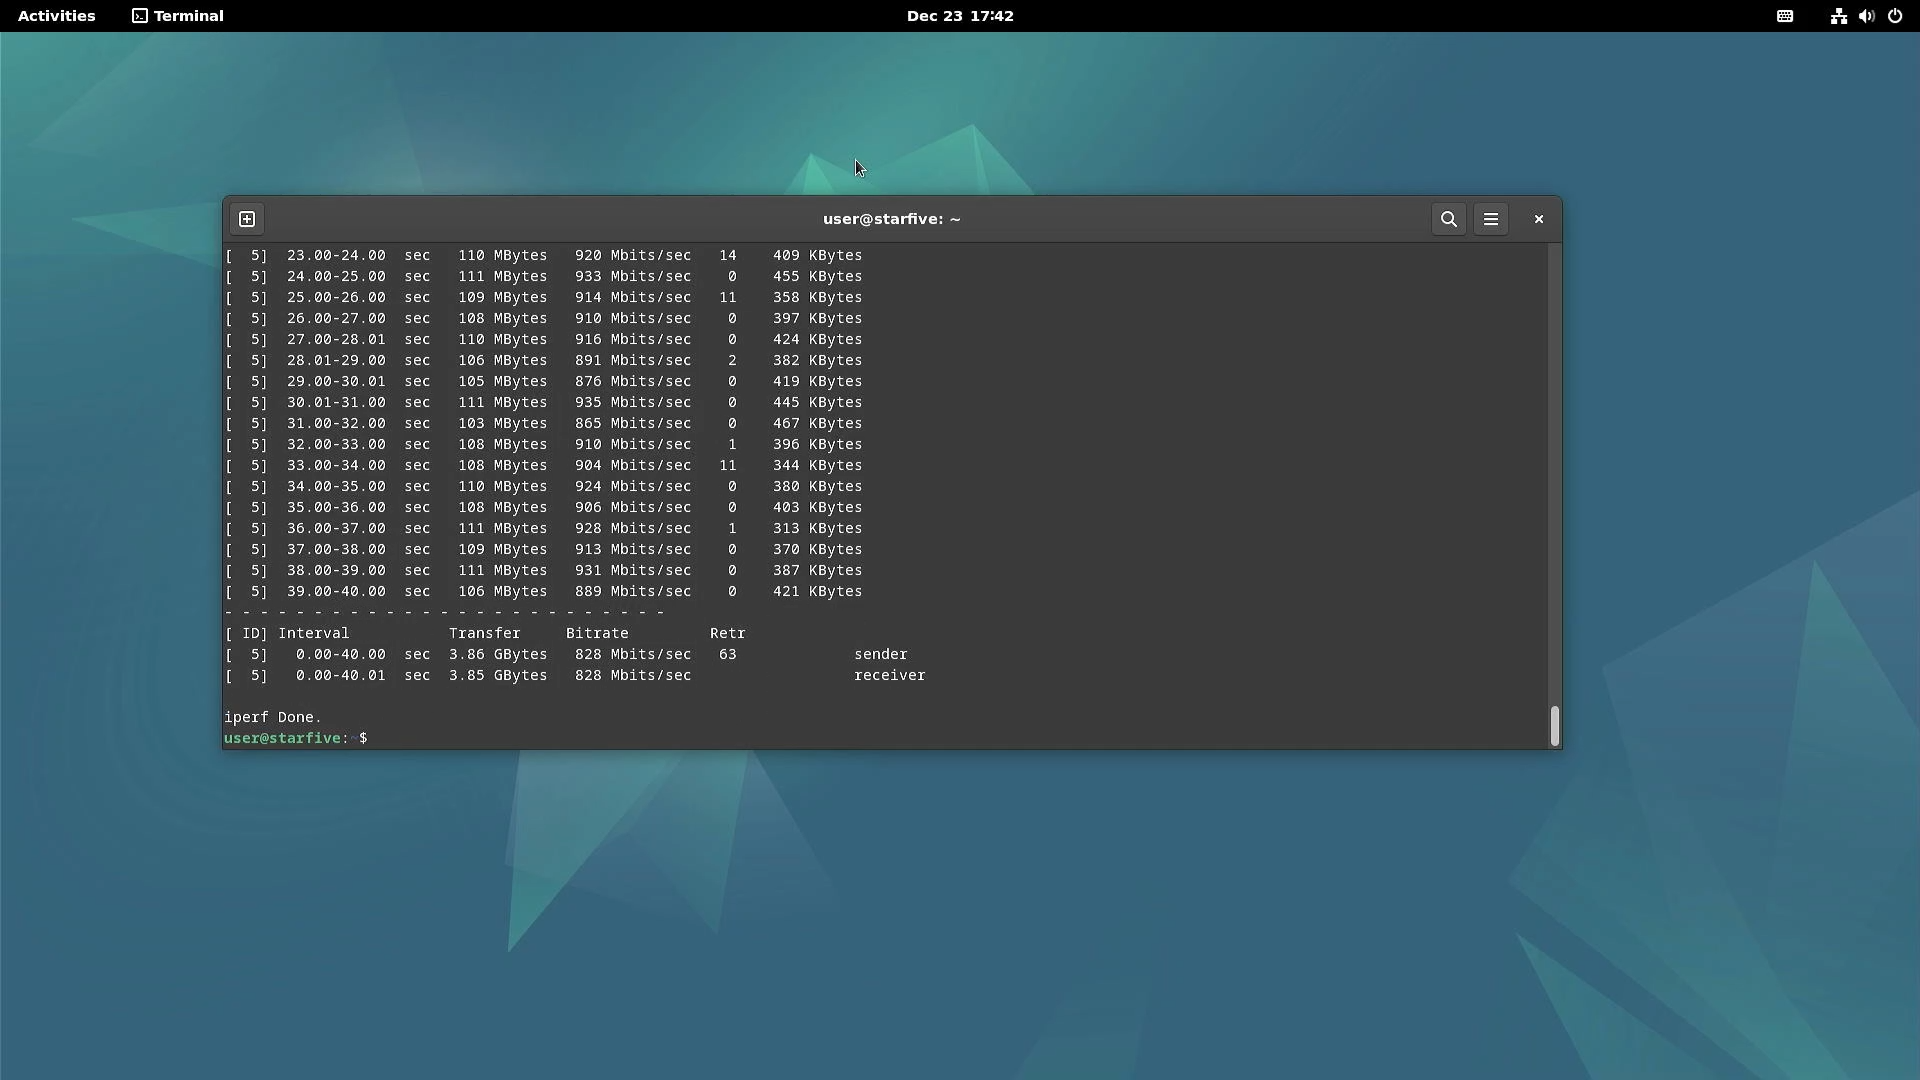Open the terminal hamburger menu
This screenshot has width=1920, height=1080.
[1491, 219]
